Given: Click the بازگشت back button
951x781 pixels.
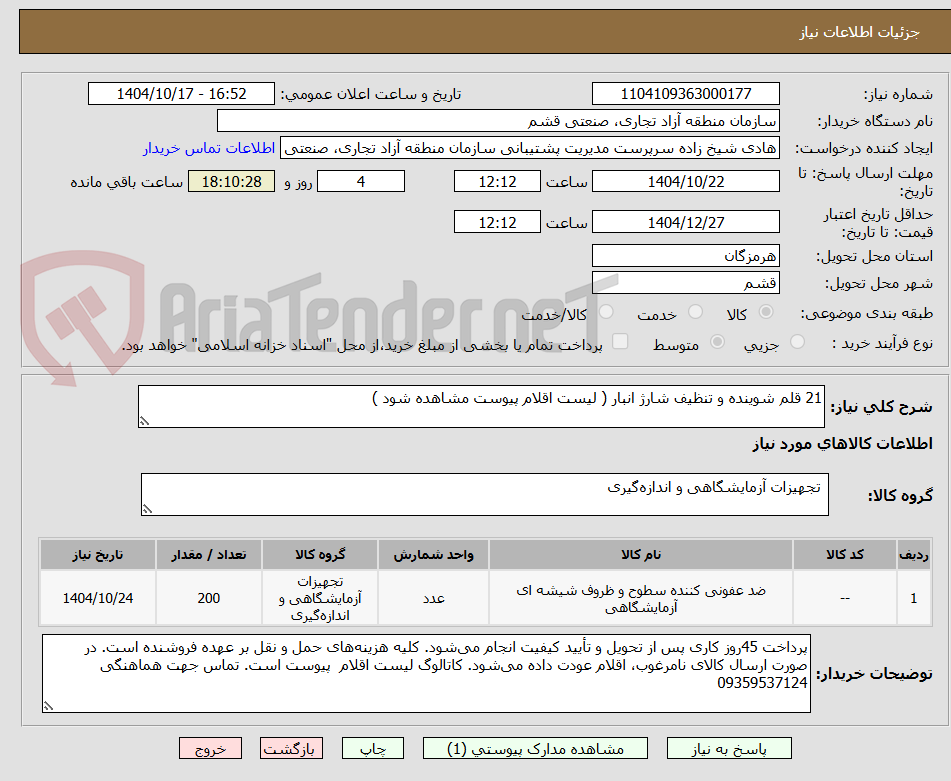Looking at the screenshot, I should [291, 747].
